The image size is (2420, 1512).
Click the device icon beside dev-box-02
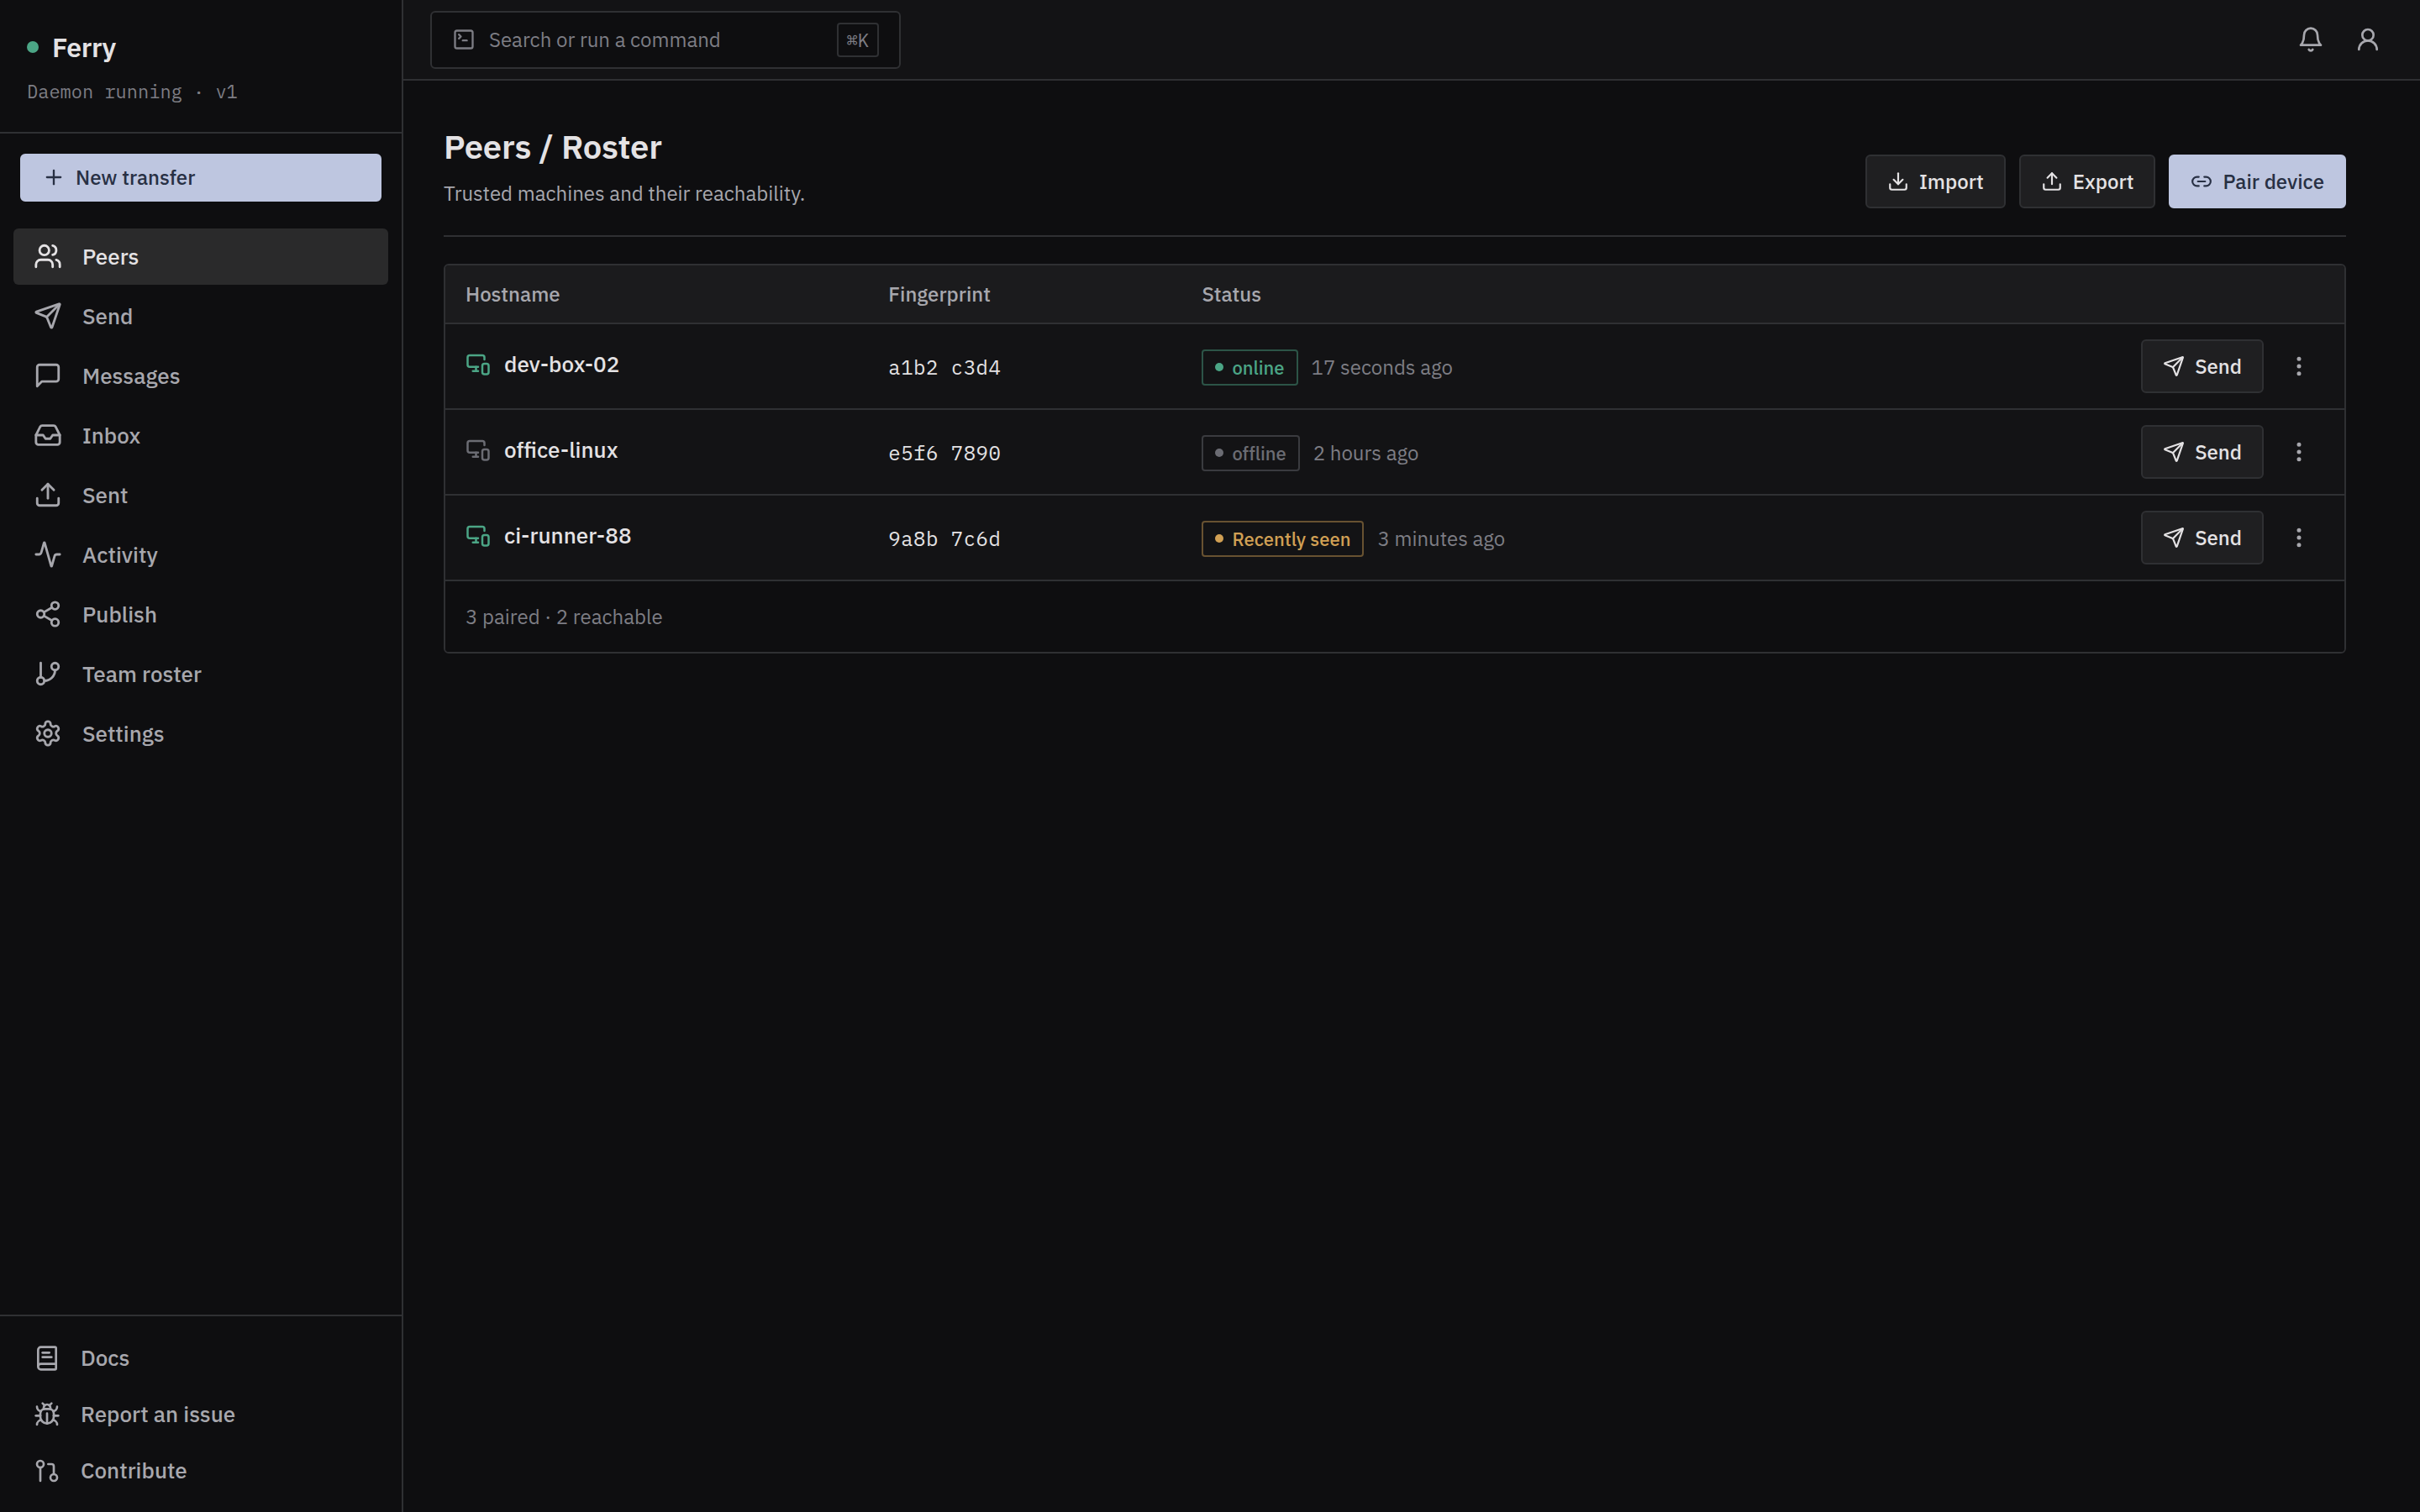tap(478, 365)
